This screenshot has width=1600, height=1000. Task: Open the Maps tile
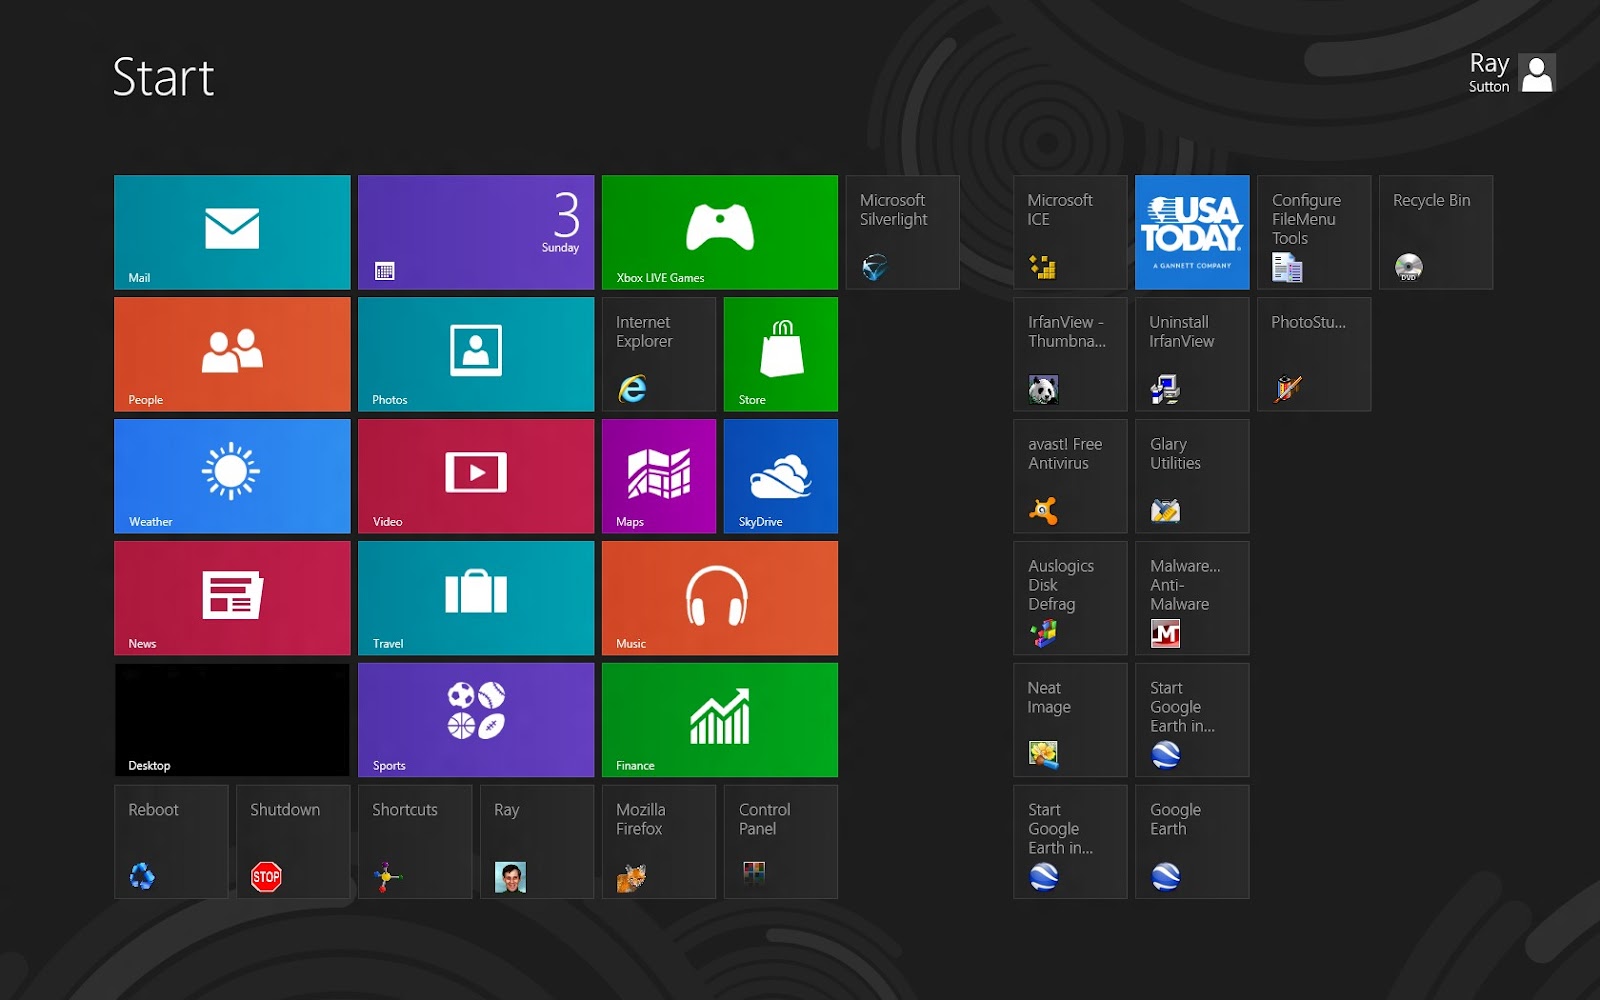[x=659, y=477]
